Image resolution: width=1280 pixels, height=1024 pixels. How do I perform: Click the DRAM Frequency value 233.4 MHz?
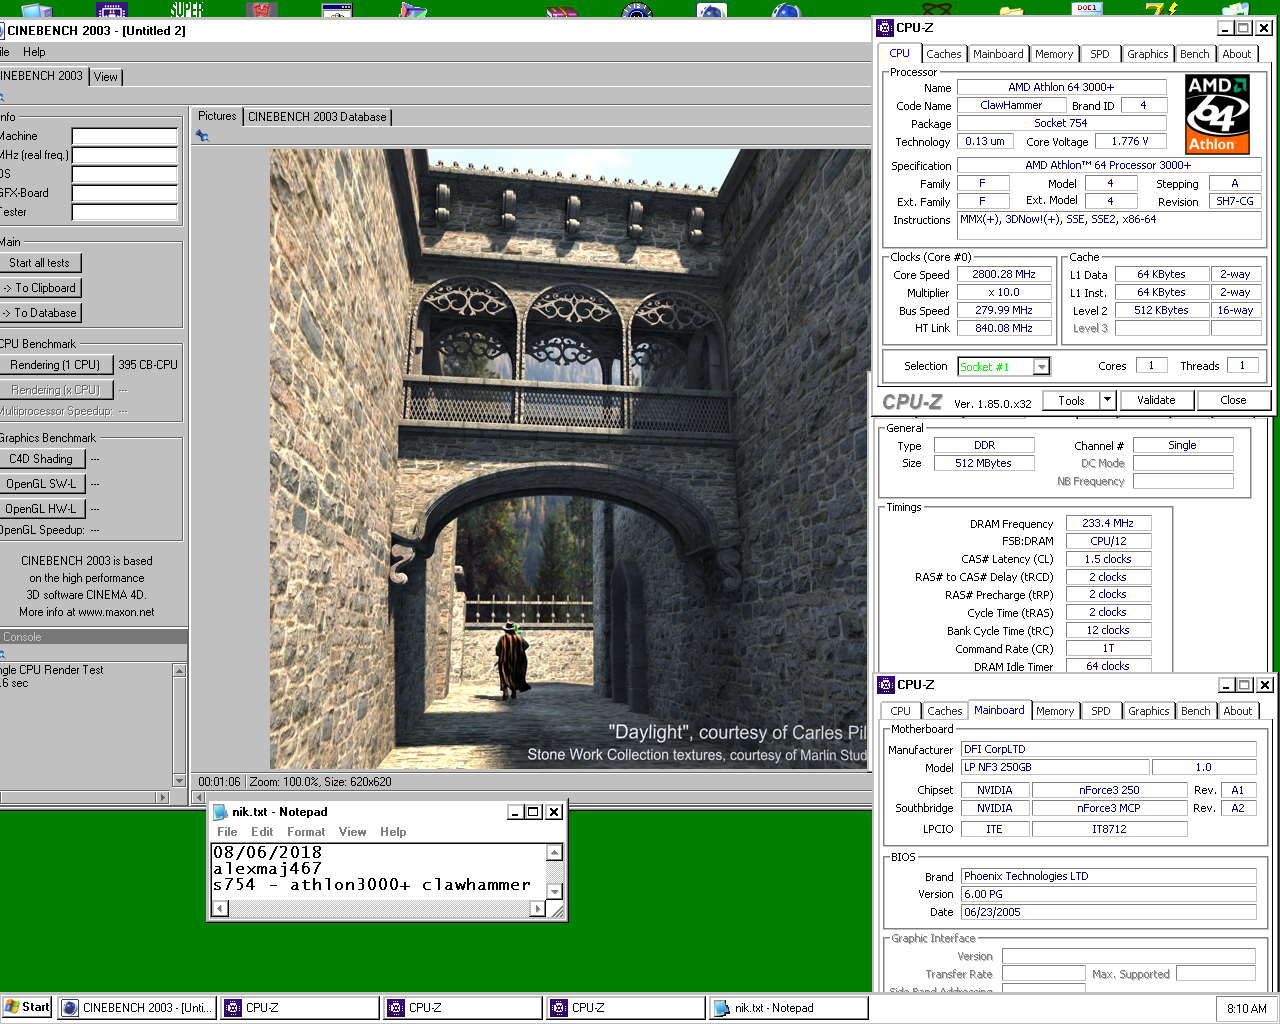point(1108,523)
